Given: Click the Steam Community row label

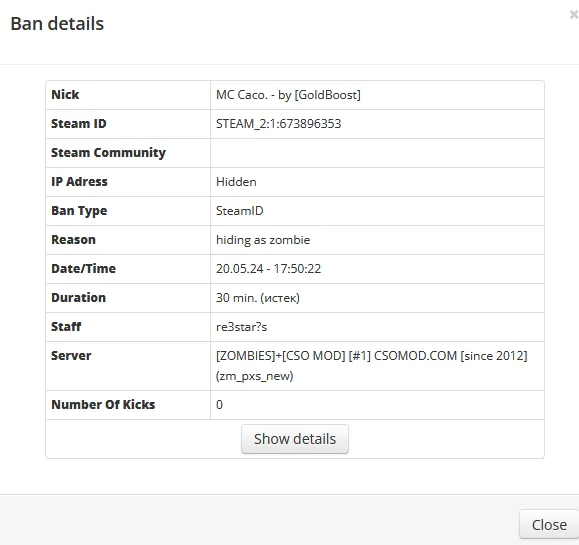Looking at the screenshot, I should [x=108, y=153].
